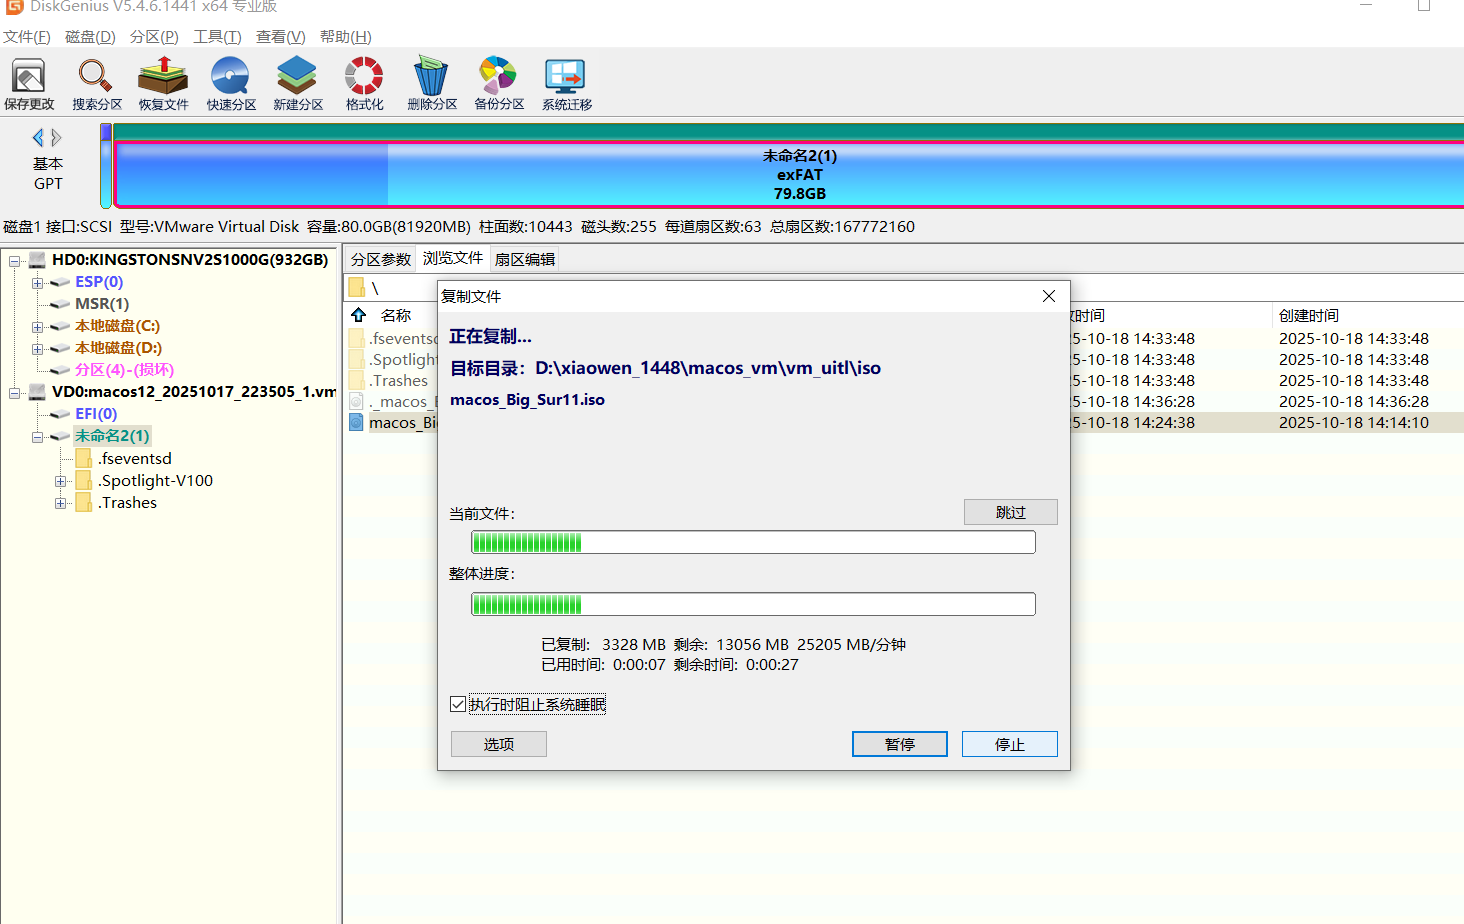Switch to the 分区参数 tab

coord(381,259)
